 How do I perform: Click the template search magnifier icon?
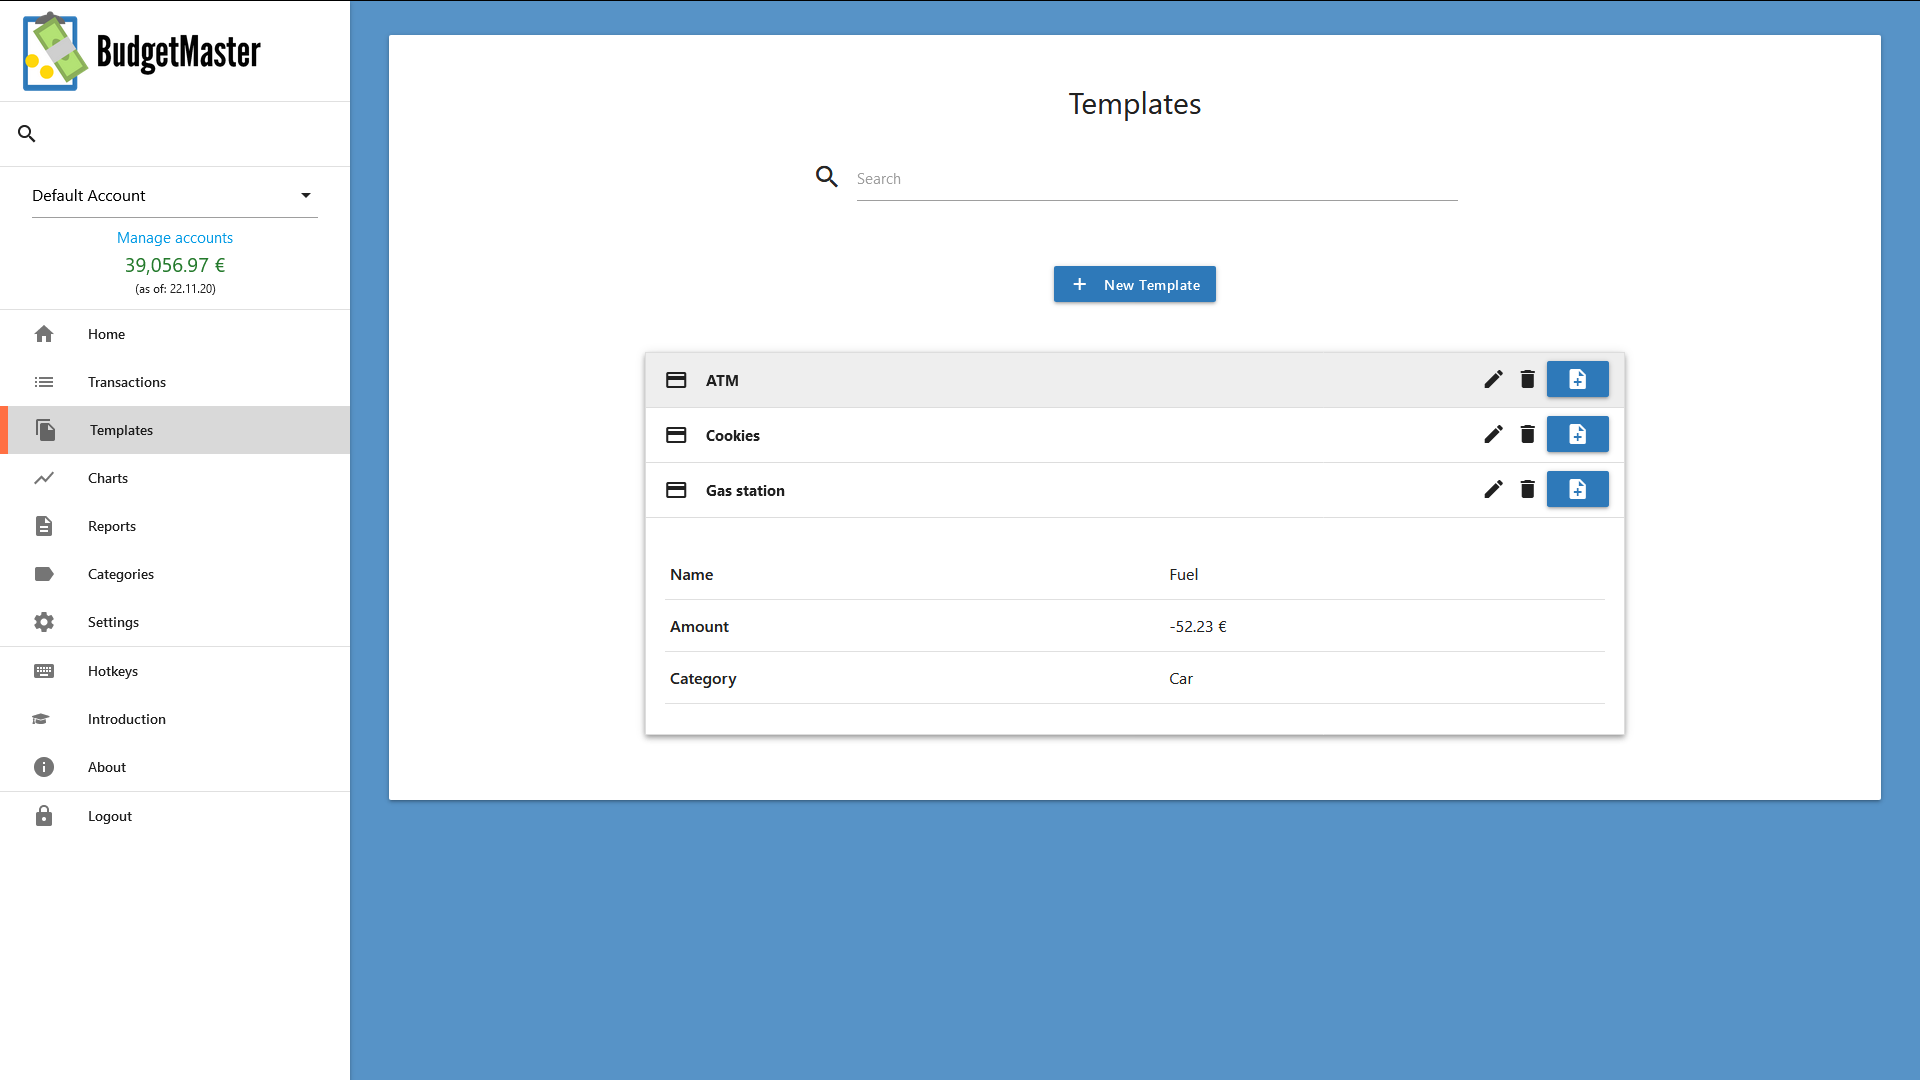coord(827,177)
